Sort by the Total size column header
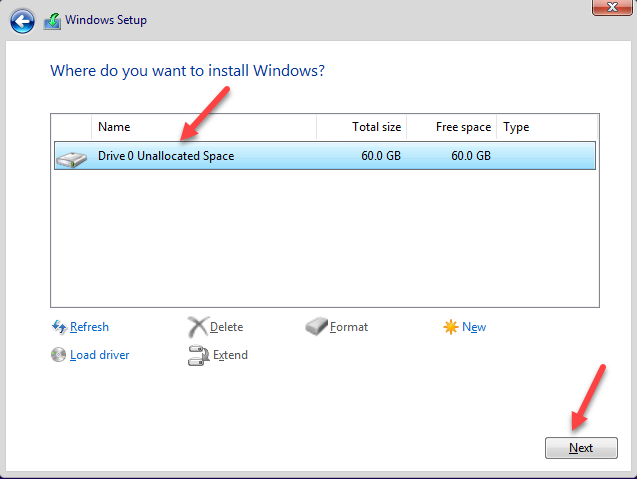This screenshot has height=479, width=637. click(x=362, y=127)
